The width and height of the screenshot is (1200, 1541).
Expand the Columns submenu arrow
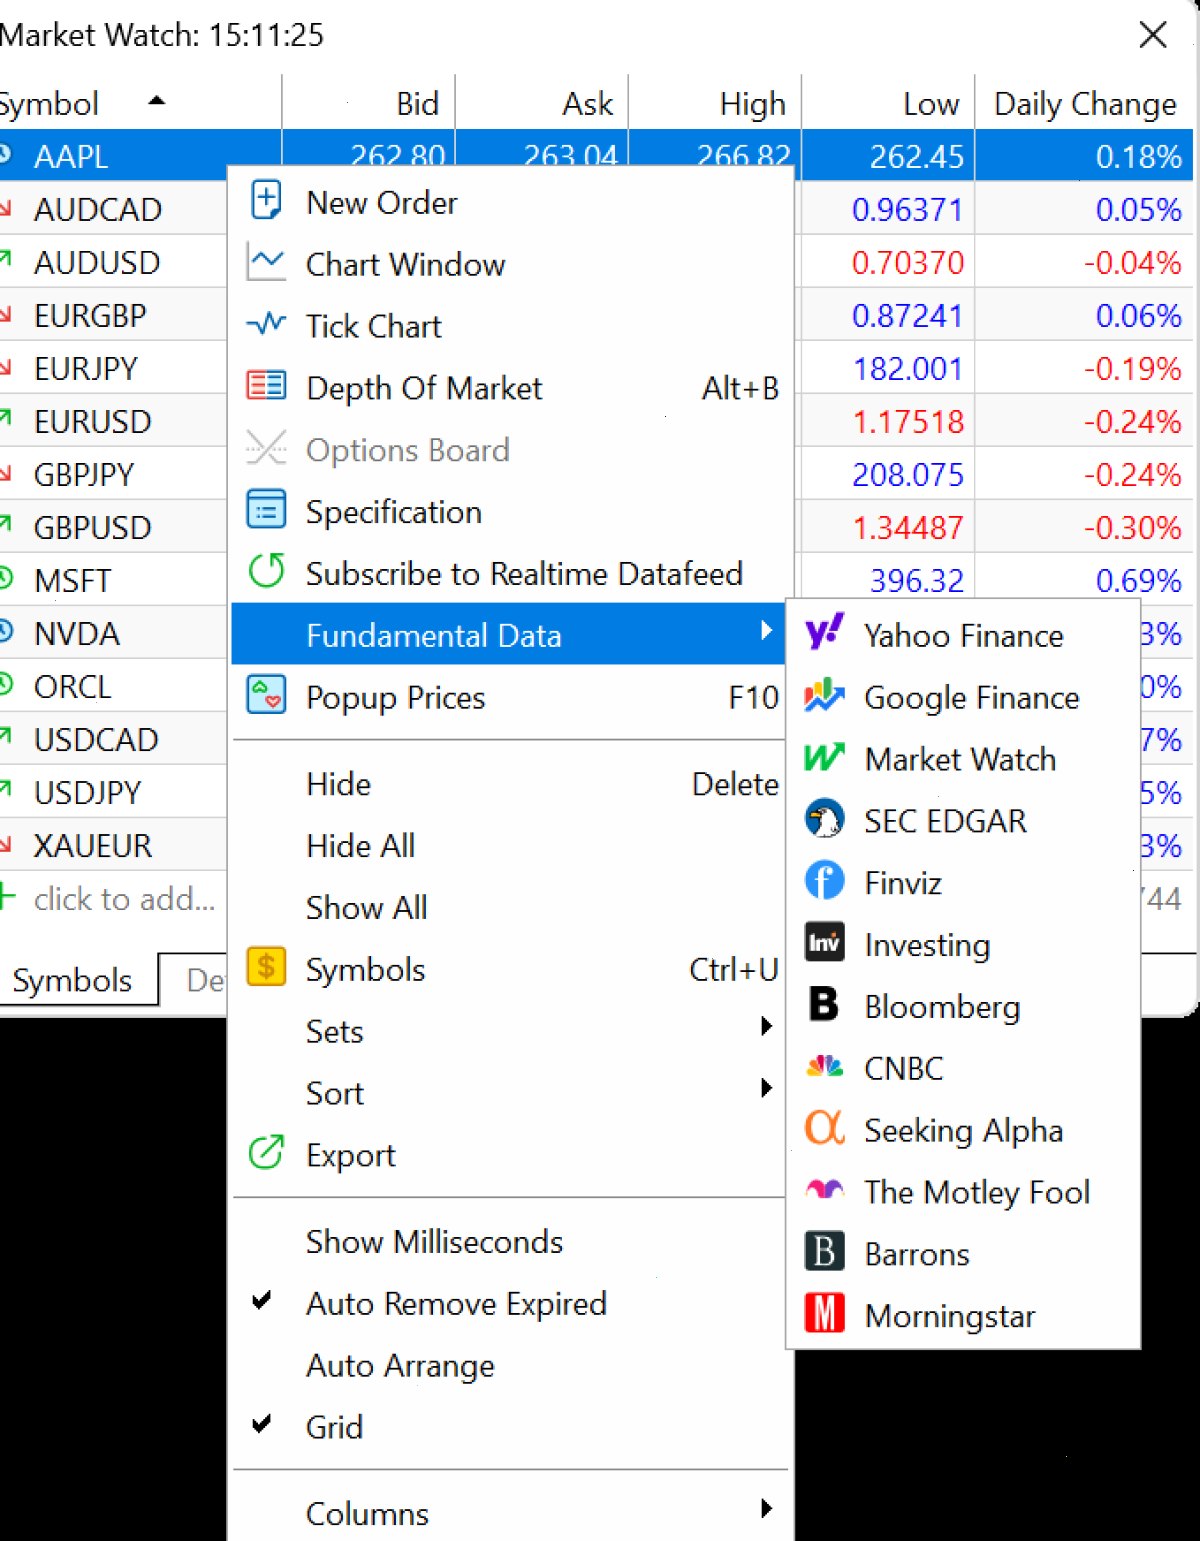point(766,1508)
